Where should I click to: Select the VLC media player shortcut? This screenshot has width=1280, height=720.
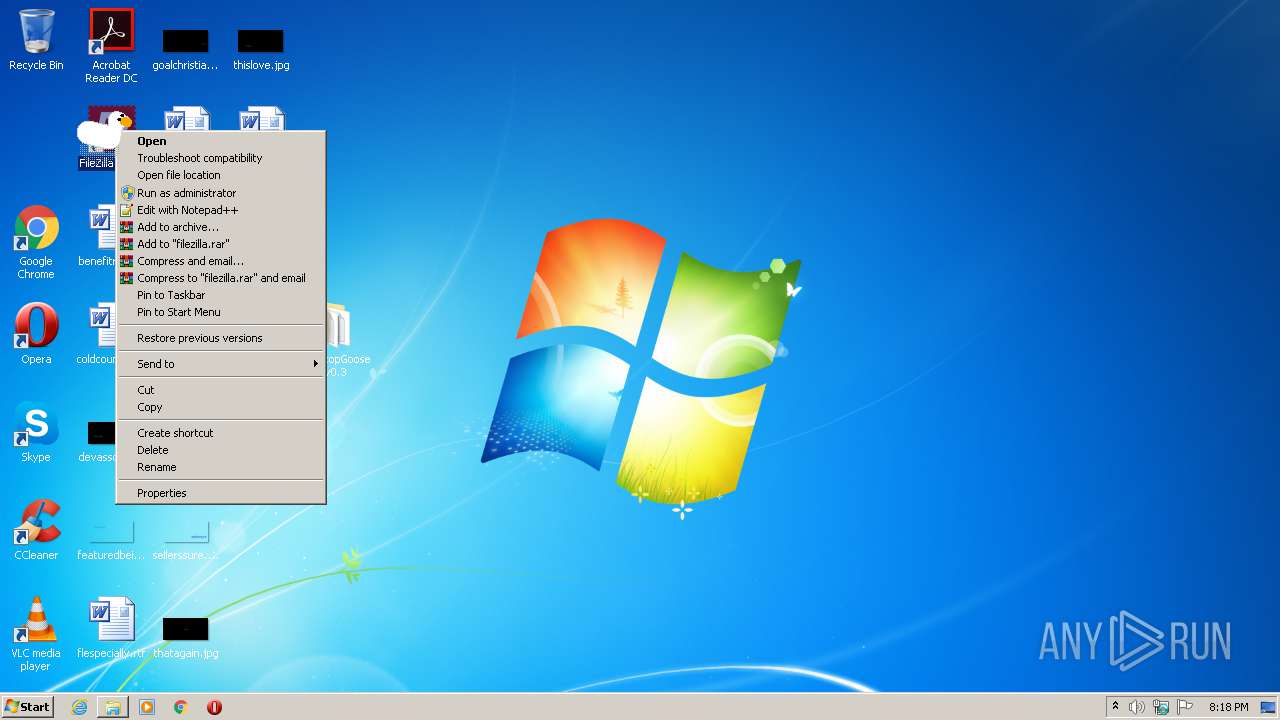pos(36,634)
